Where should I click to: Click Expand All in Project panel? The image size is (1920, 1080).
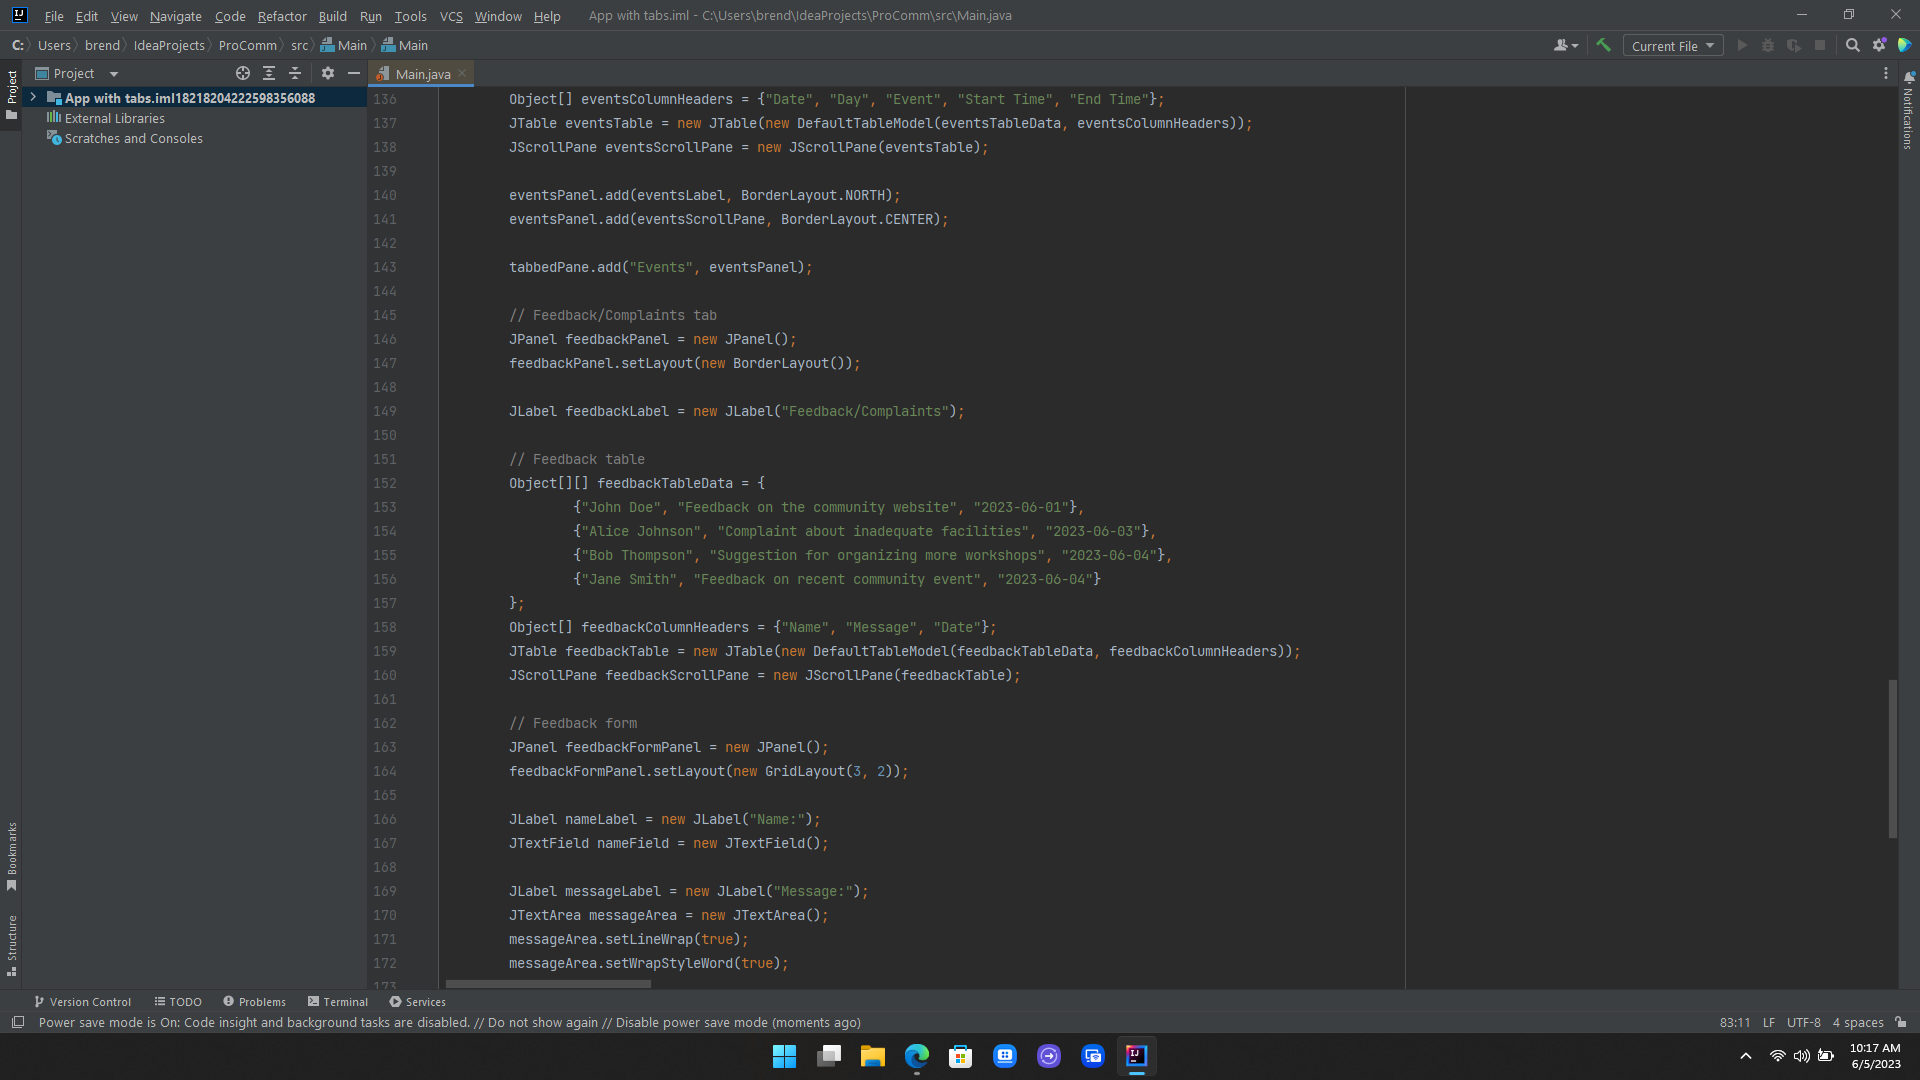269,73
